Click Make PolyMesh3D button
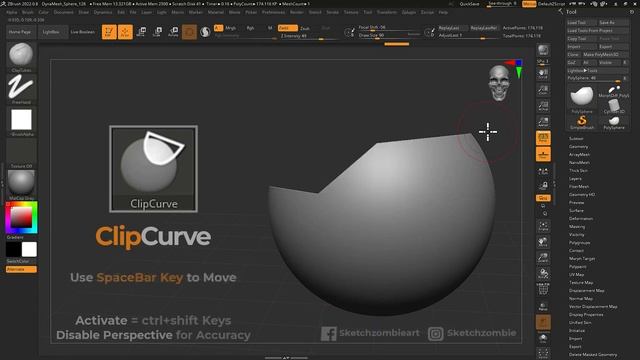The width and height of the screenshot is (640, 360). click(x=605, y=54)
